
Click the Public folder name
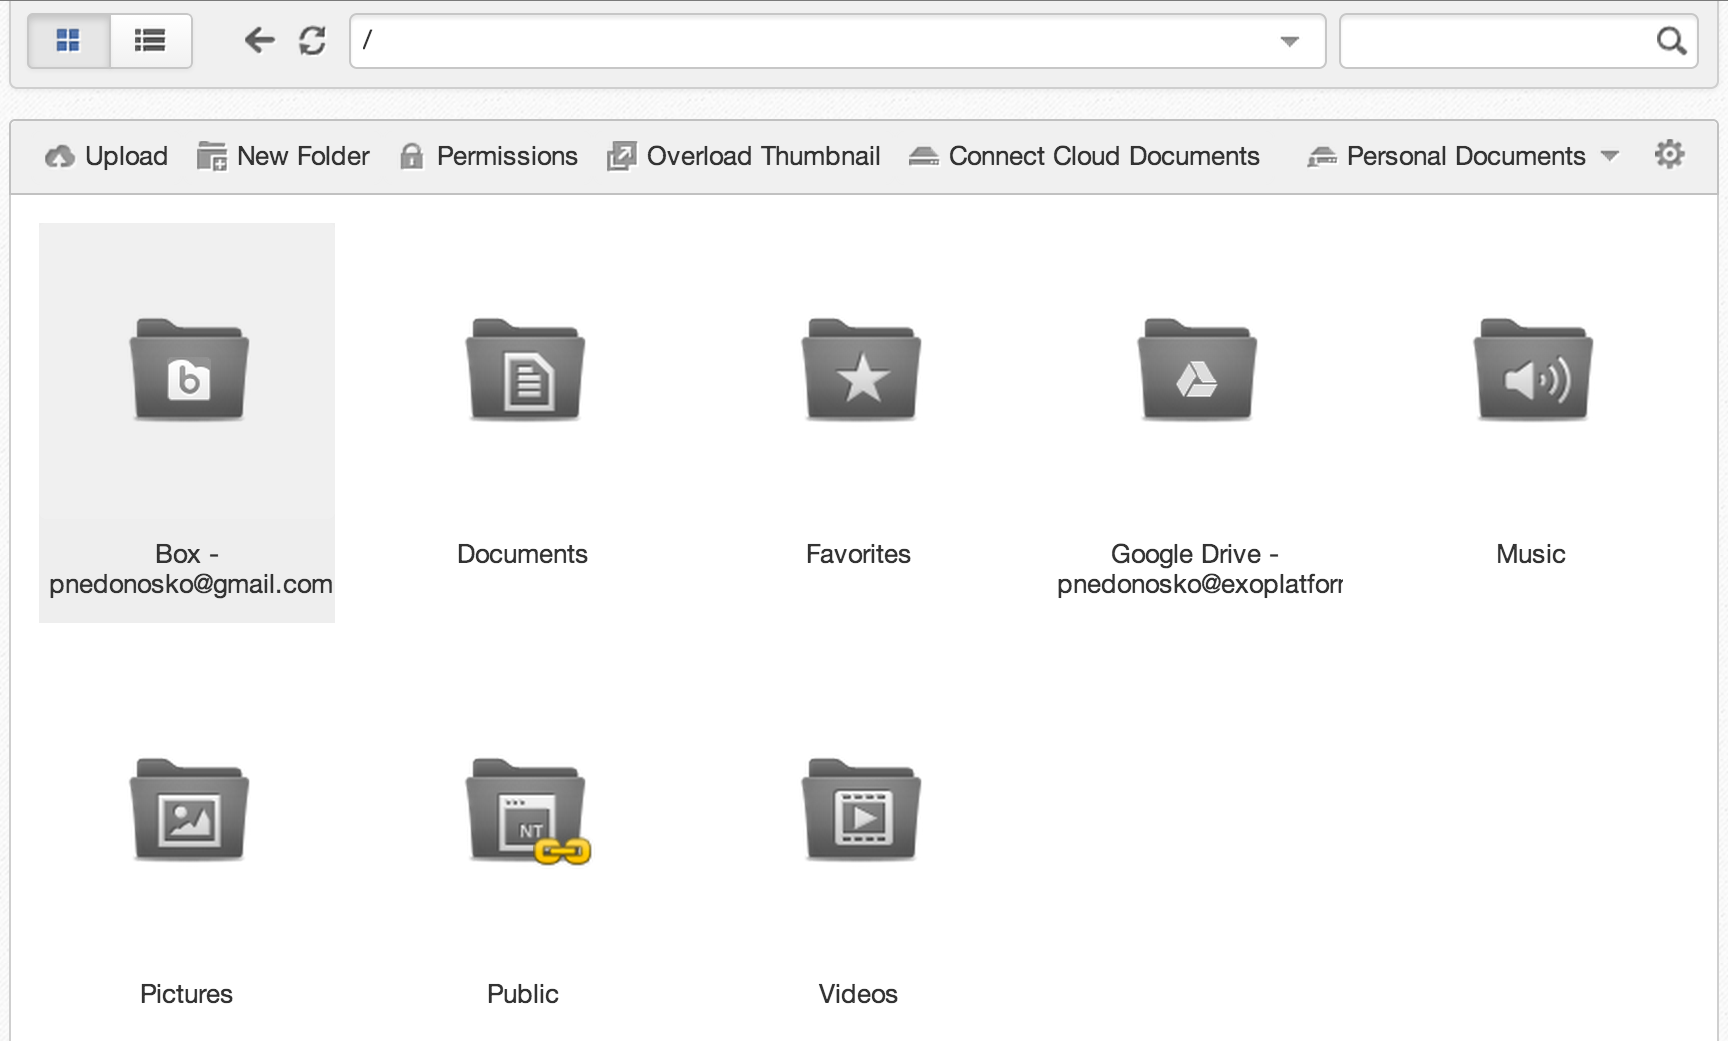[x=522, y=994]
